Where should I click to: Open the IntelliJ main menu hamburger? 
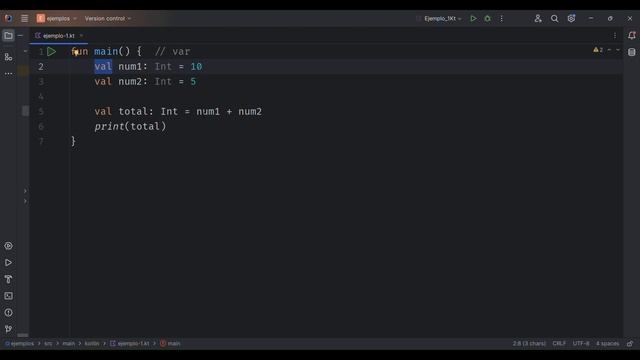24,18
